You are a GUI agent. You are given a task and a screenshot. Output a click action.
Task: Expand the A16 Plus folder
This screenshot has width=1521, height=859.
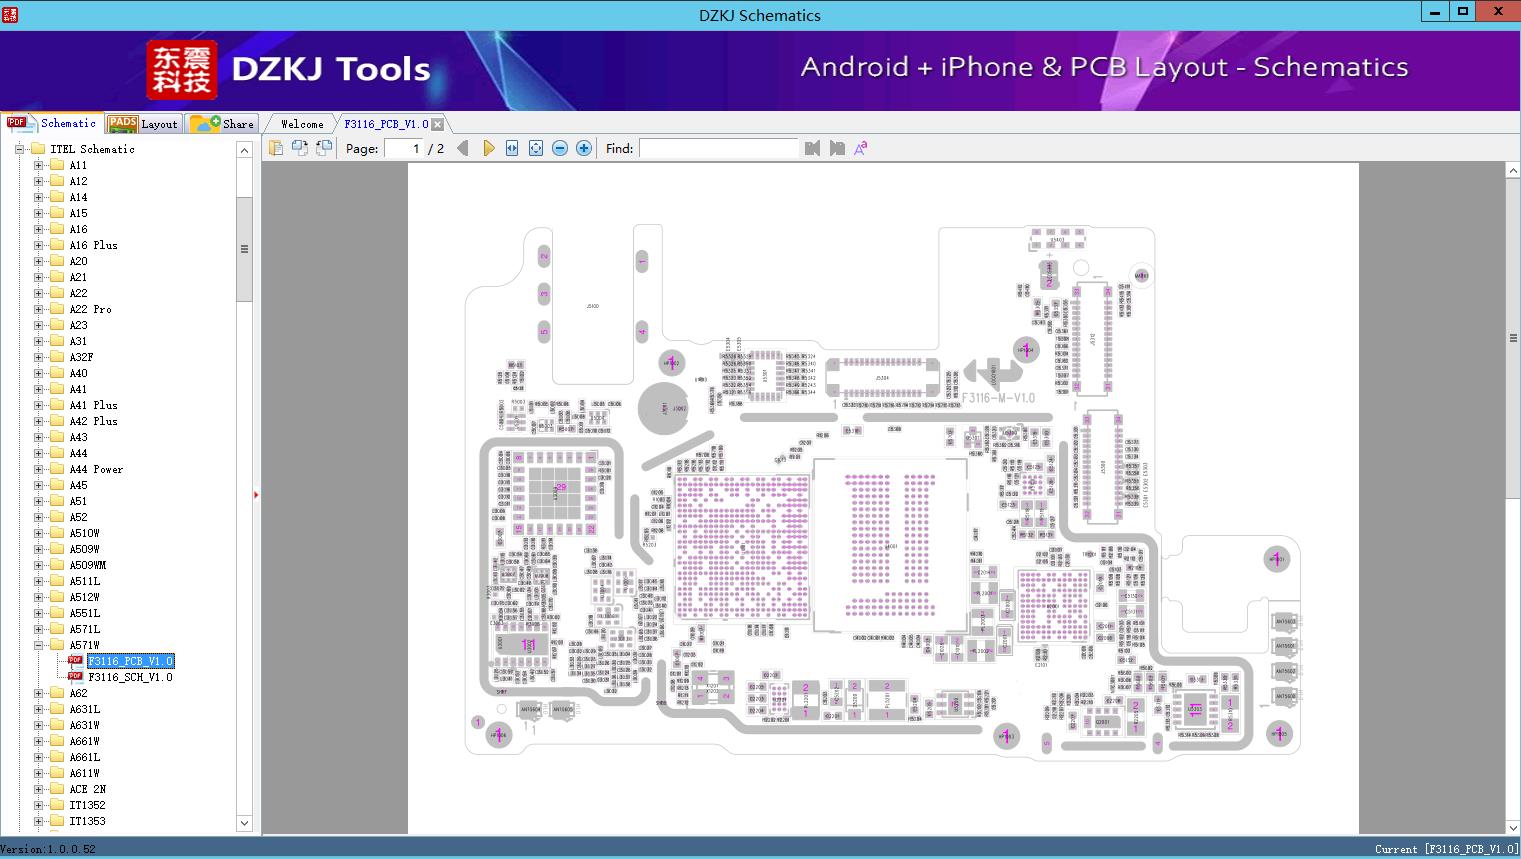38,245
